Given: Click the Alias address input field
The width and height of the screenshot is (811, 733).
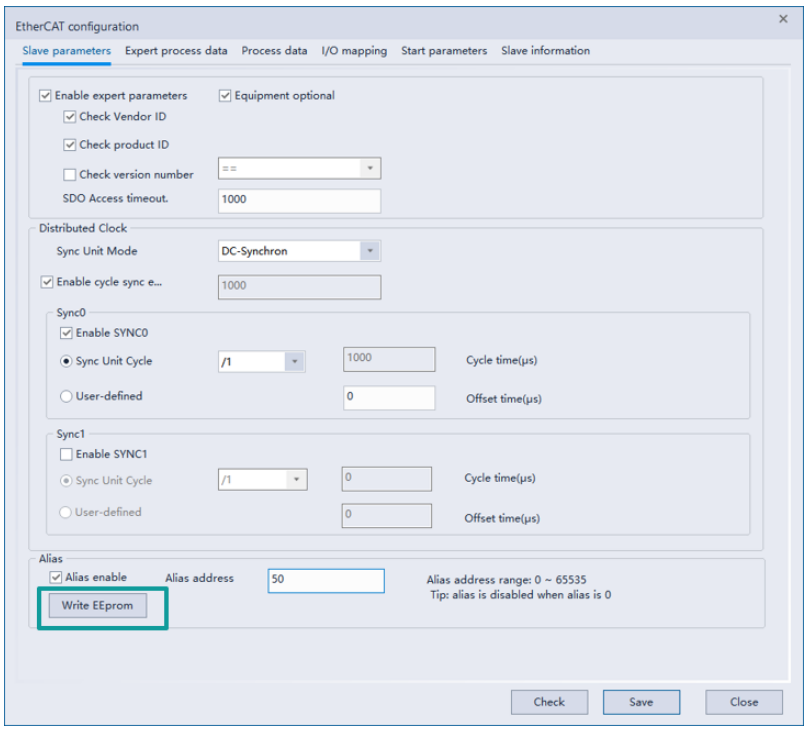Looking at the screenshot, I should pos(325,580).
